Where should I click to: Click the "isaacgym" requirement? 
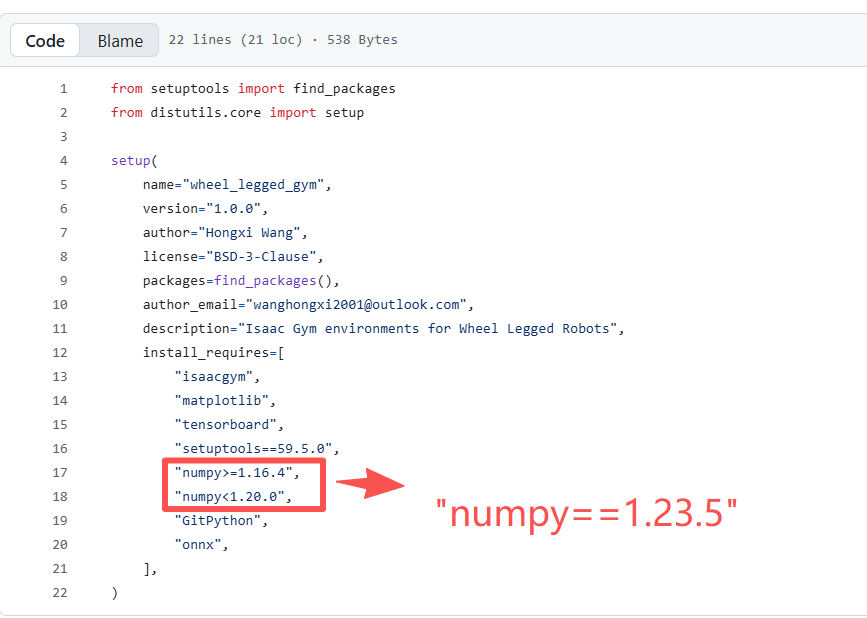(214, 377)
